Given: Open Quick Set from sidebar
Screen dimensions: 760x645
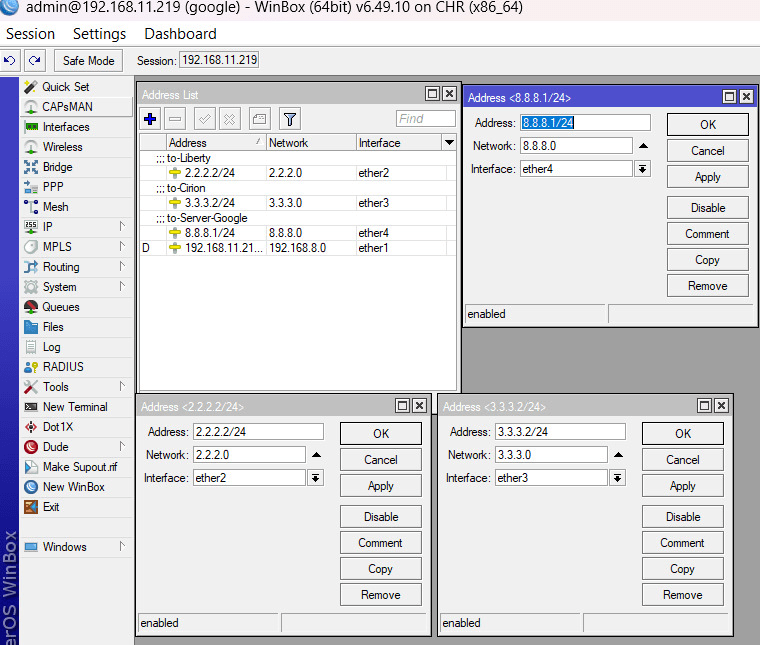Looking at the screenshot, I should pos(77,87).
